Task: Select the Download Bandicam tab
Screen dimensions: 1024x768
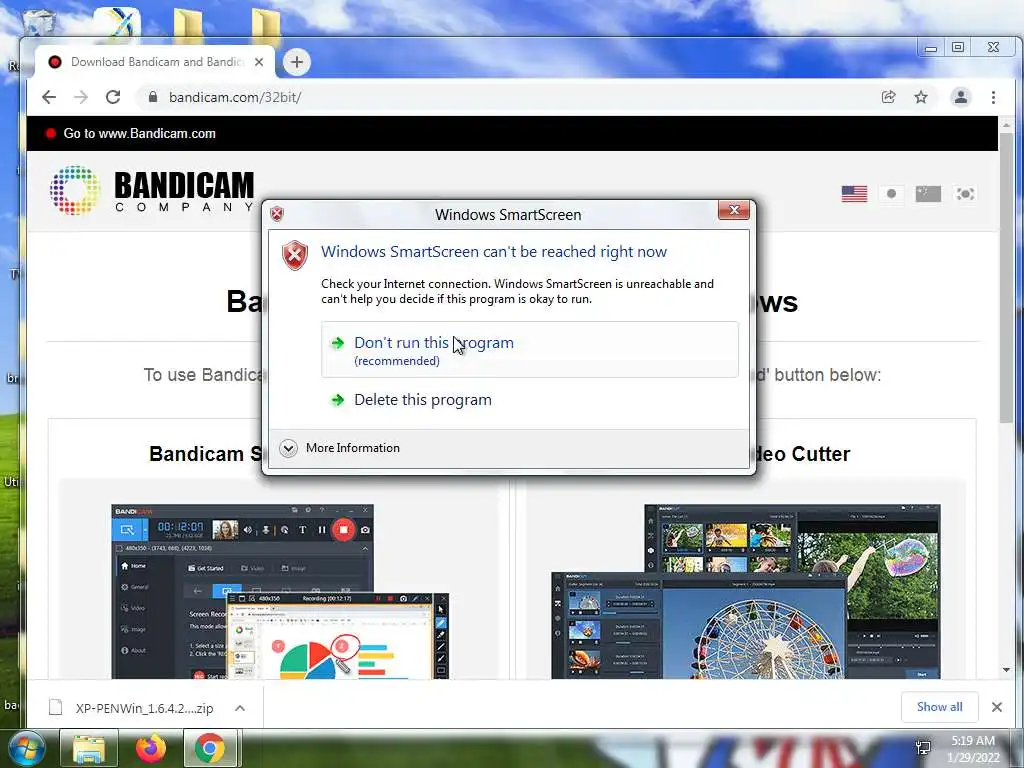Action: [x=155, y=62]
